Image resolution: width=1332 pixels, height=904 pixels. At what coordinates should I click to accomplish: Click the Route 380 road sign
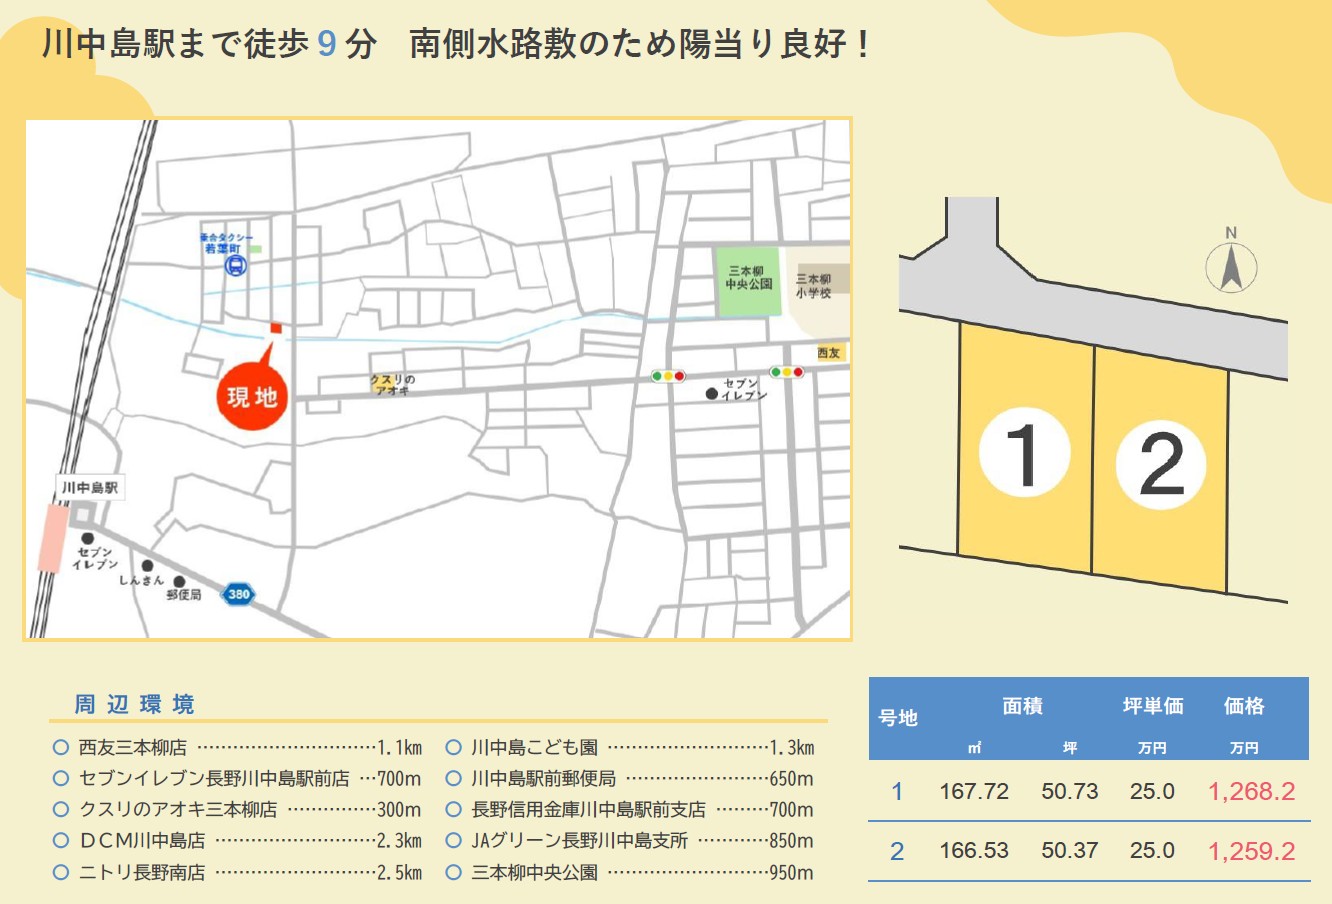click(x=238, y=594)
